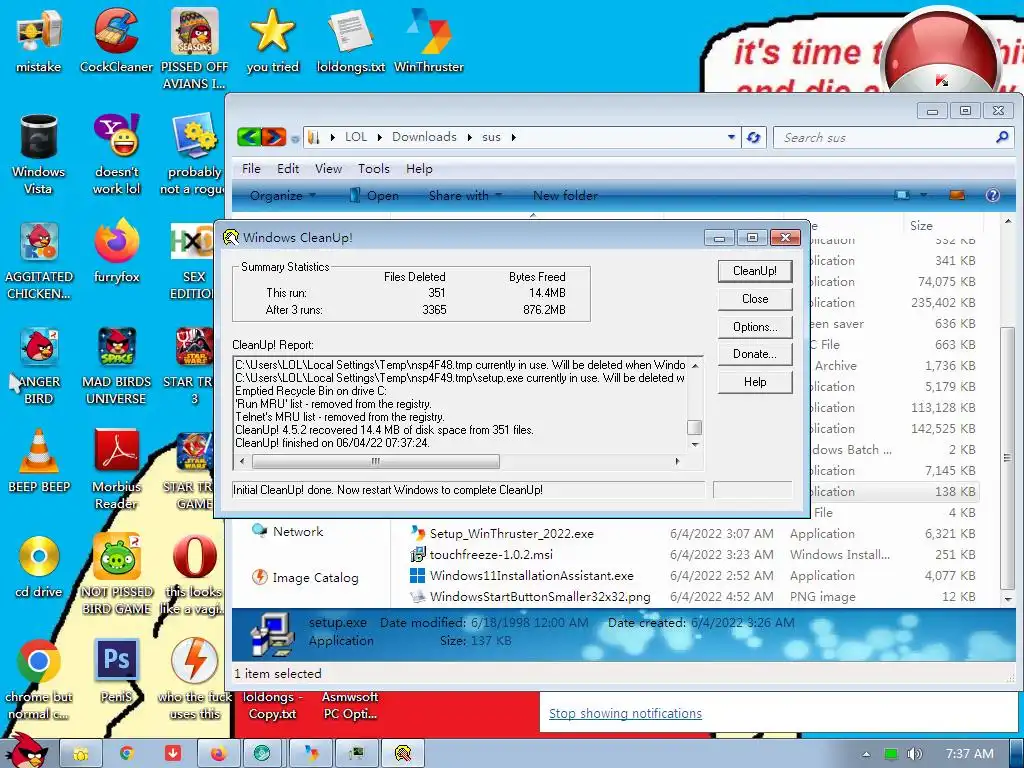Open the address bar history dropdown
The height and width of the screenshot is (768, 1024).
[731, 137]
